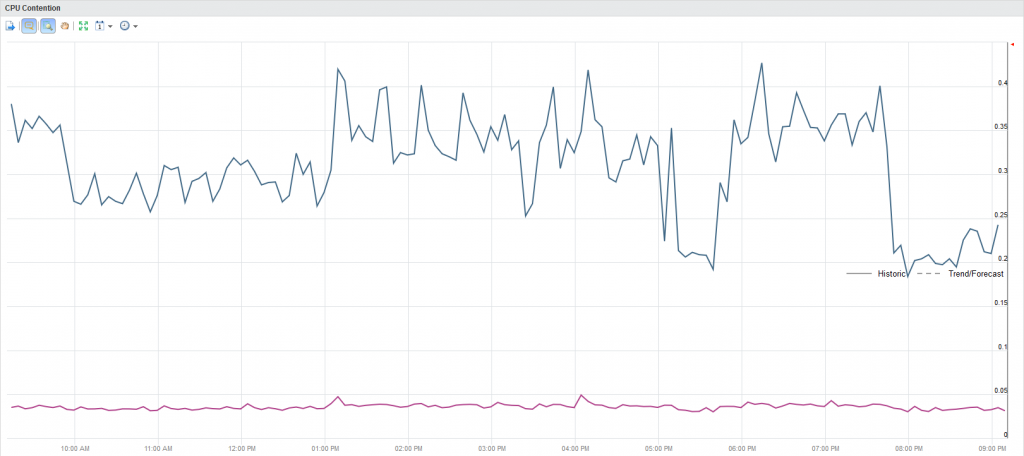The width and height of the screenshot is (1024, 456).
Task: Click the 10:00 AM time axis label
Action: (x=75, y=447)
